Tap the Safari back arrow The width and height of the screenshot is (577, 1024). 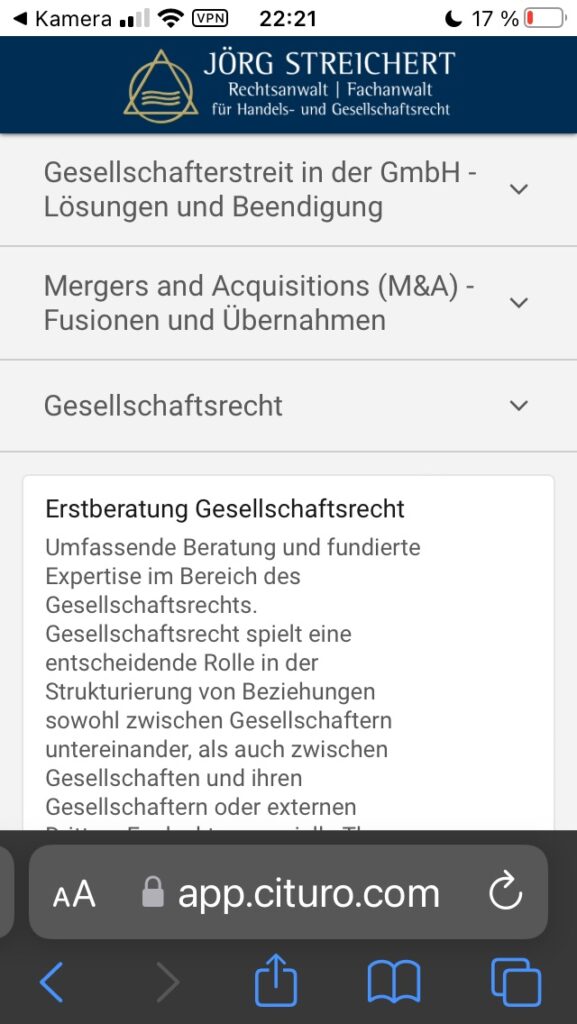click(52, 982)
